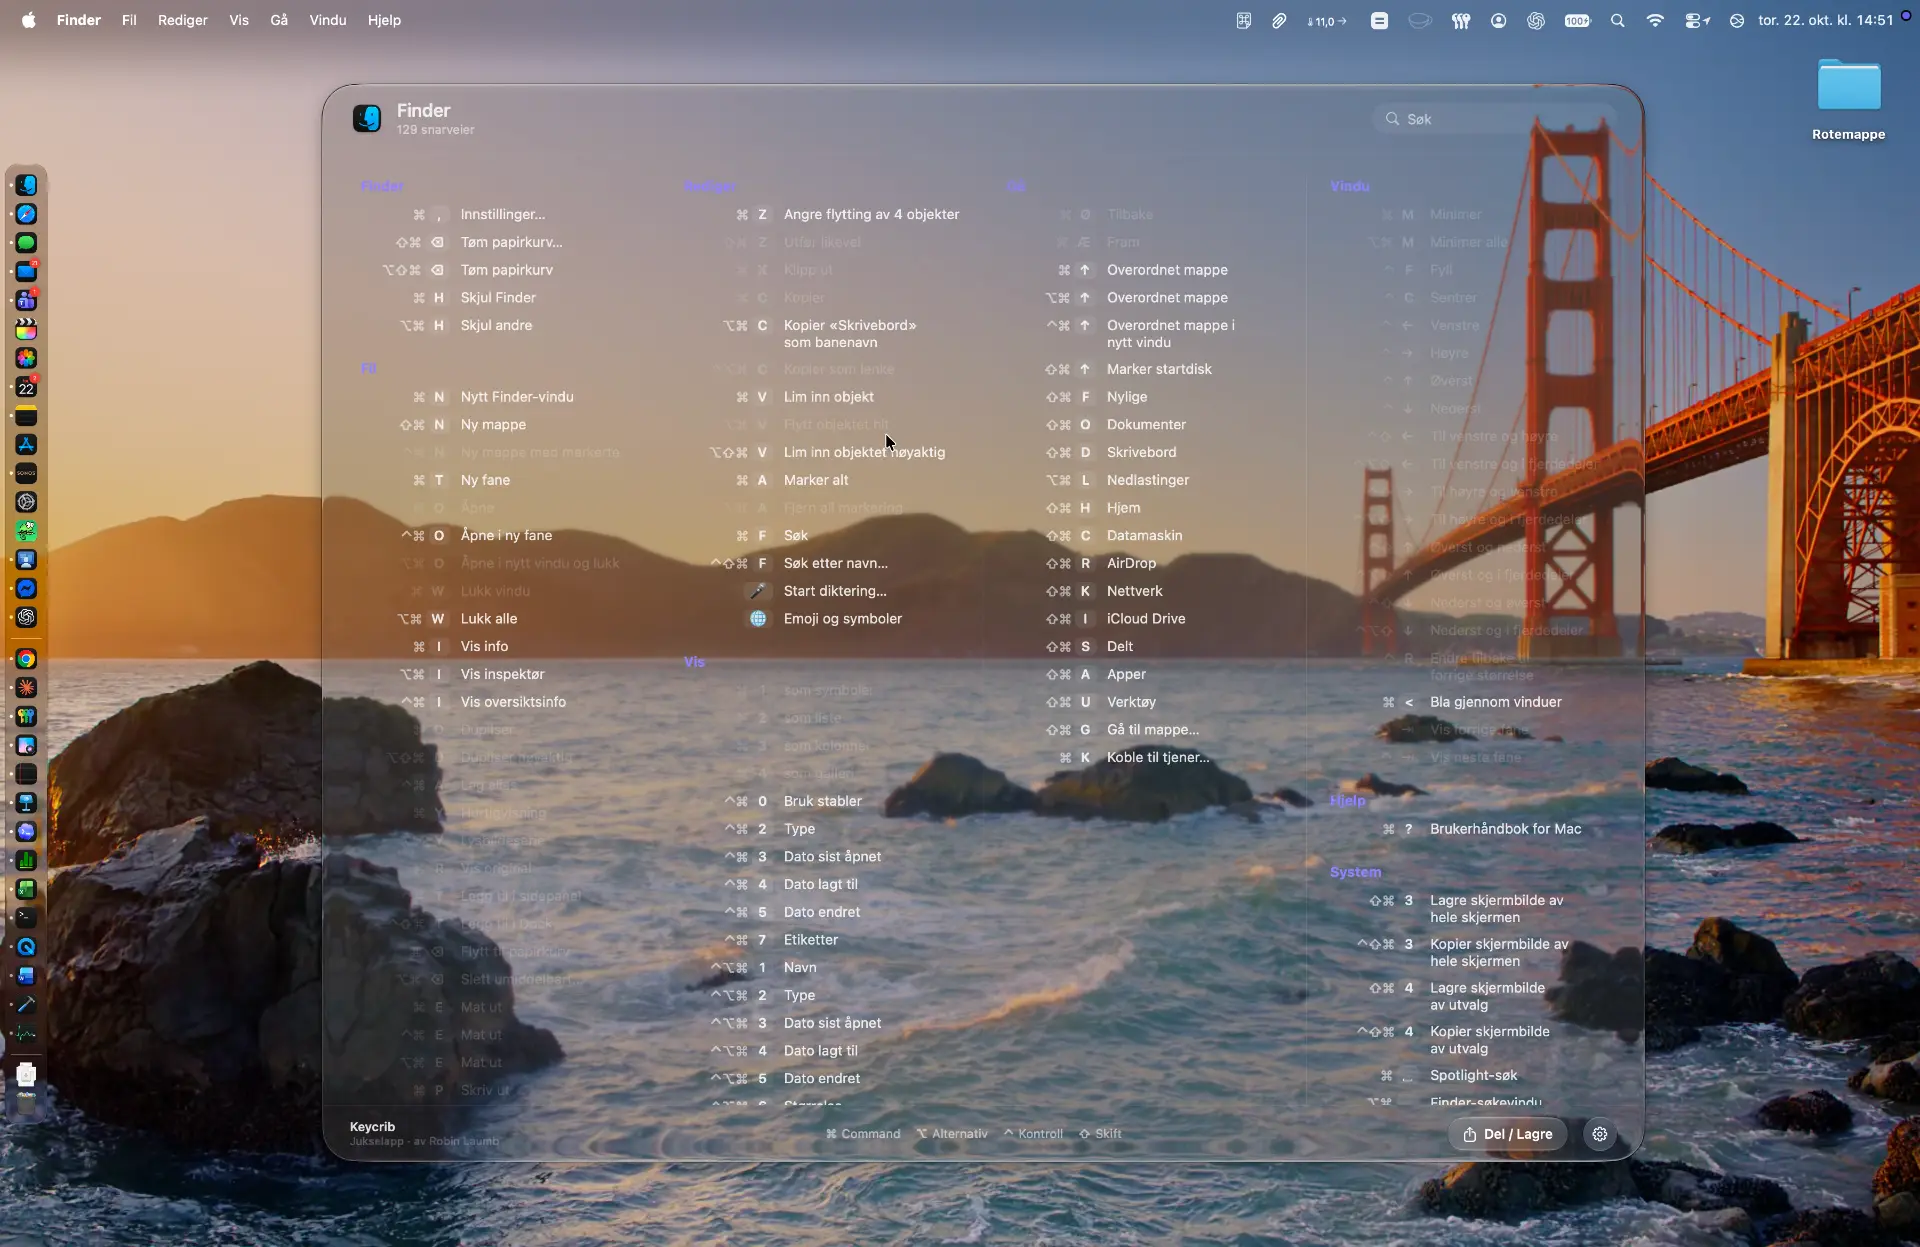Open the Fil menu
The width and height of the screenshot is (1920, 1247).
[x=129, y=20]
